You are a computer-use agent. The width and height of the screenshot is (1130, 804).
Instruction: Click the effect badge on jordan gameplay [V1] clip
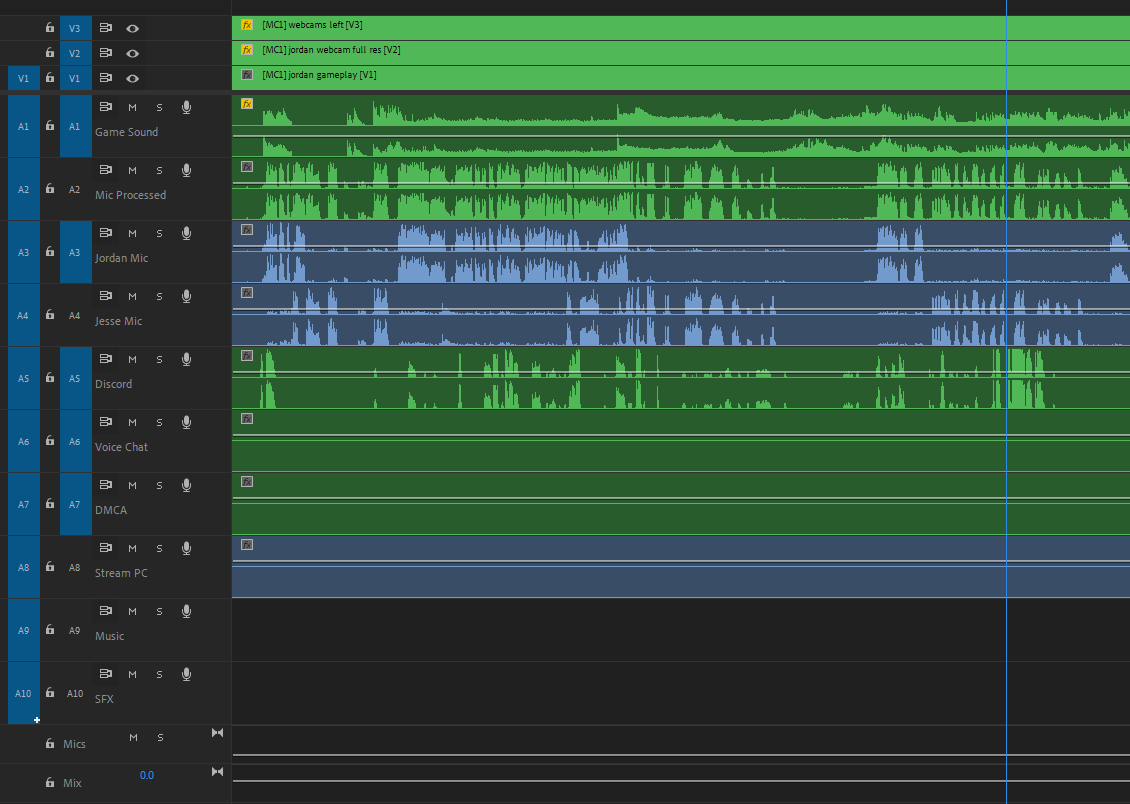(245, 74)
